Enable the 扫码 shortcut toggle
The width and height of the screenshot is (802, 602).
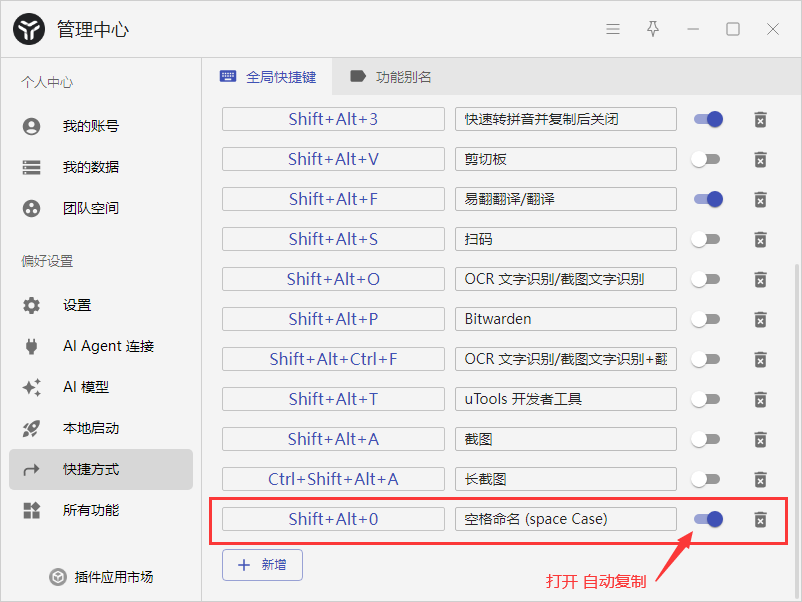coord(705,239)
